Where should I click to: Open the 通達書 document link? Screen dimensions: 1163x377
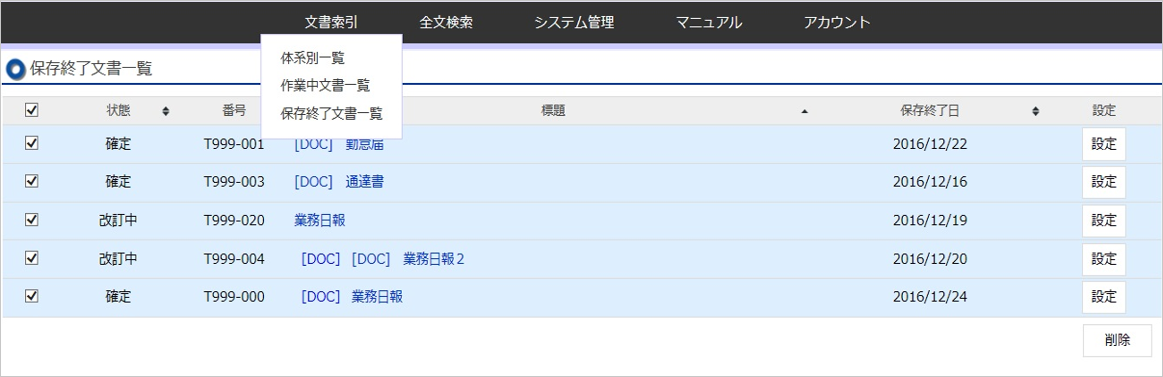tap(364, 182)
